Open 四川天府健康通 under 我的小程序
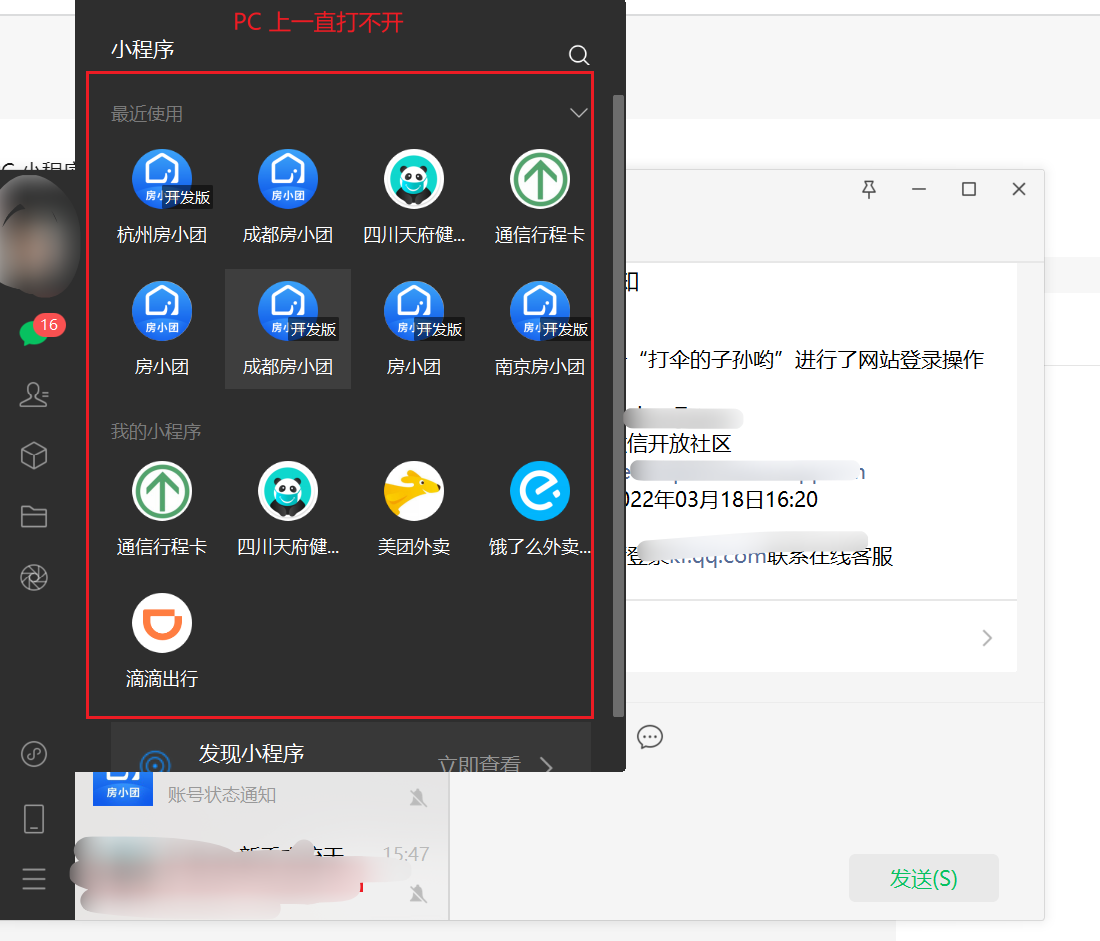Screen dimensions: 1100x941 tap(288, 509)
